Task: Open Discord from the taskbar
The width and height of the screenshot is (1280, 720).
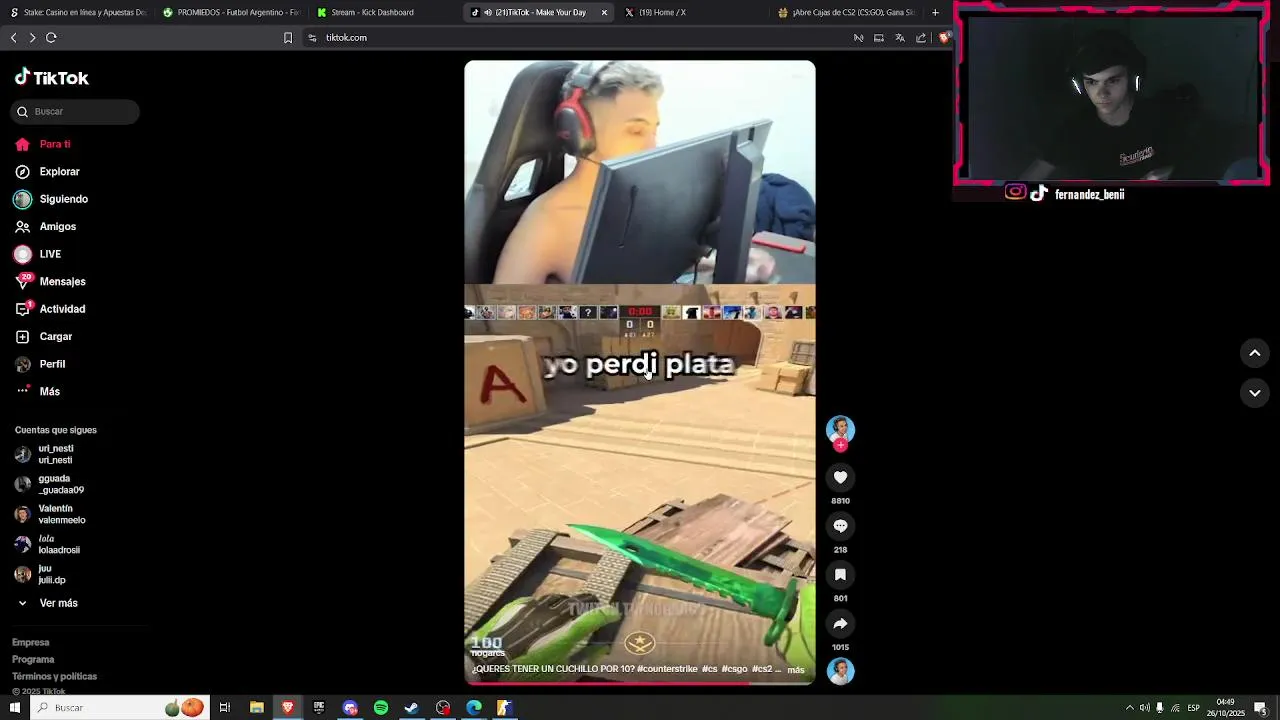Action: click(x=350, y=708)
